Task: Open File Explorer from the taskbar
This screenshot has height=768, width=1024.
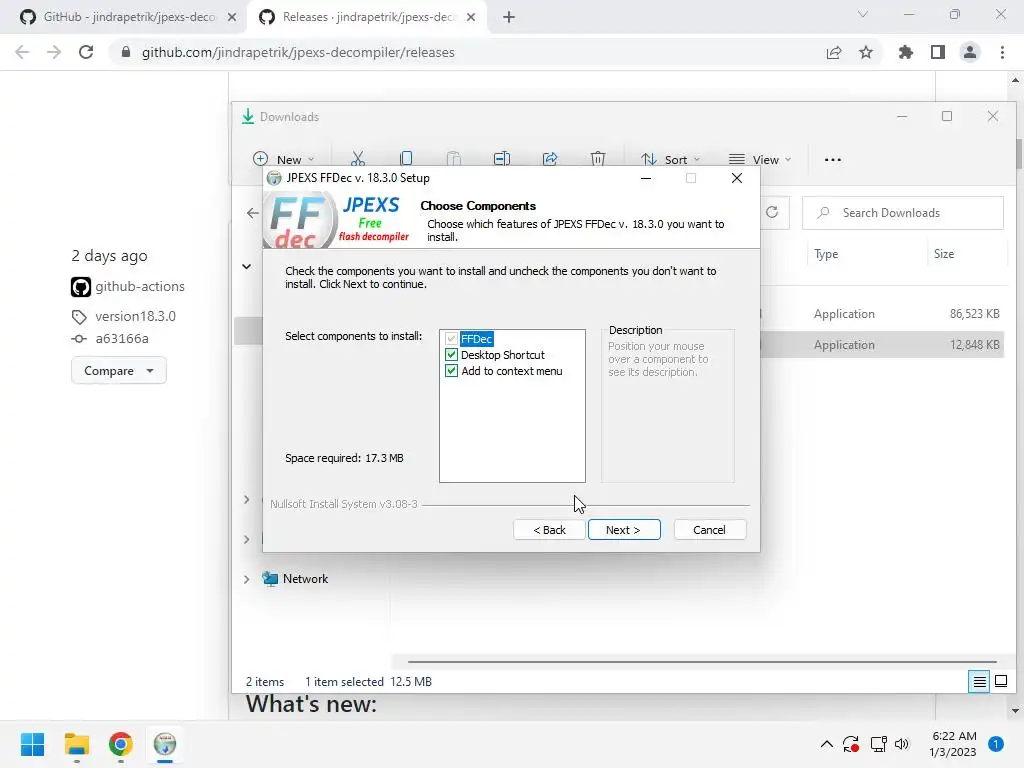Action: (x=76, y=744)
